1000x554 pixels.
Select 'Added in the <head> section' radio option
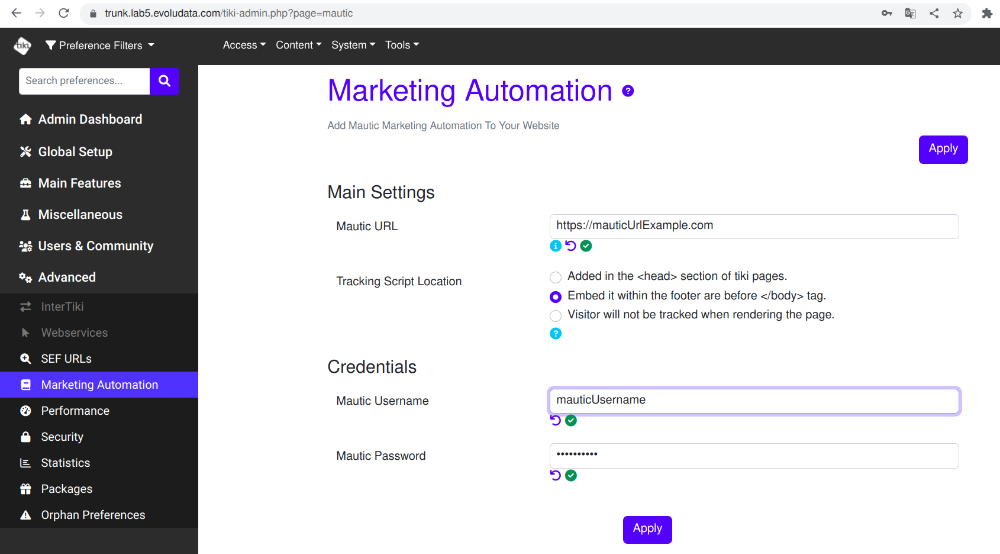click(555, 277)
